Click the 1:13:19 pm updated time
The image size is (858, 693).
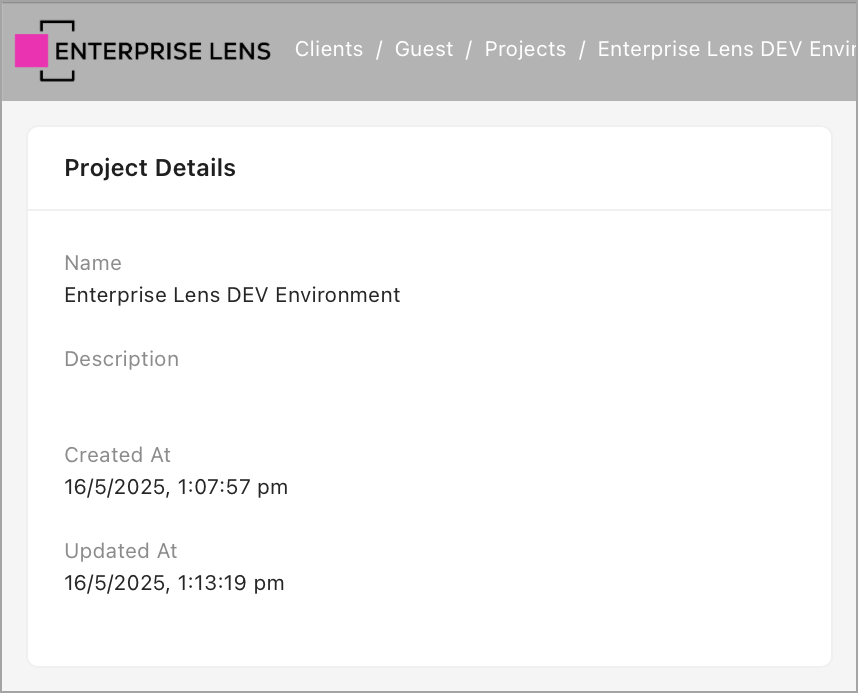pyautogui.click(x=231, y=583)
